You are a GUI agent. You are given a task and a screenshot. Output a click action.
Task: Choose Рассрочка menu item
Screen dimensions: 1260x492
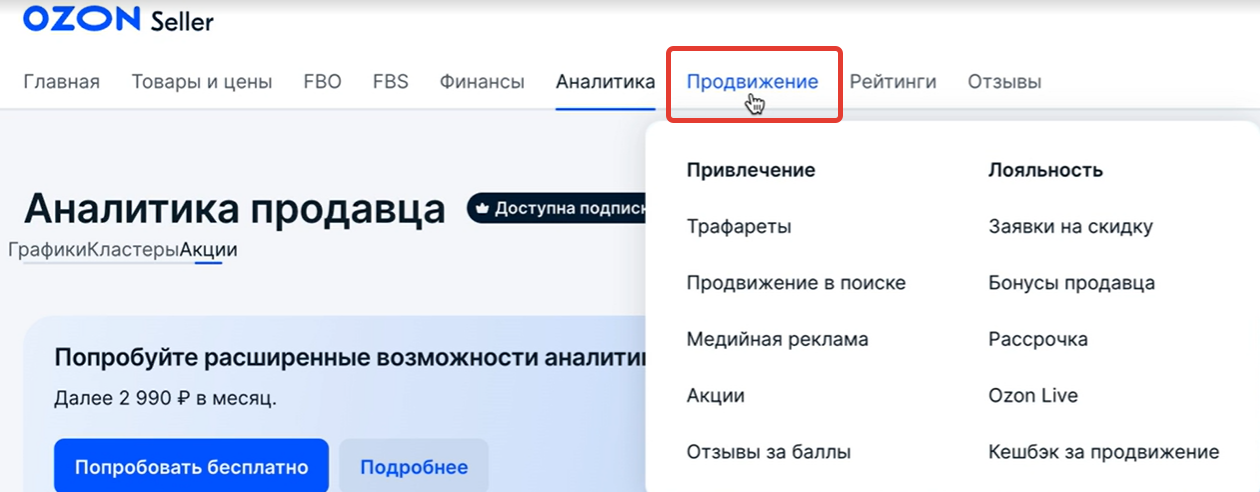[x=1037, y=339]
